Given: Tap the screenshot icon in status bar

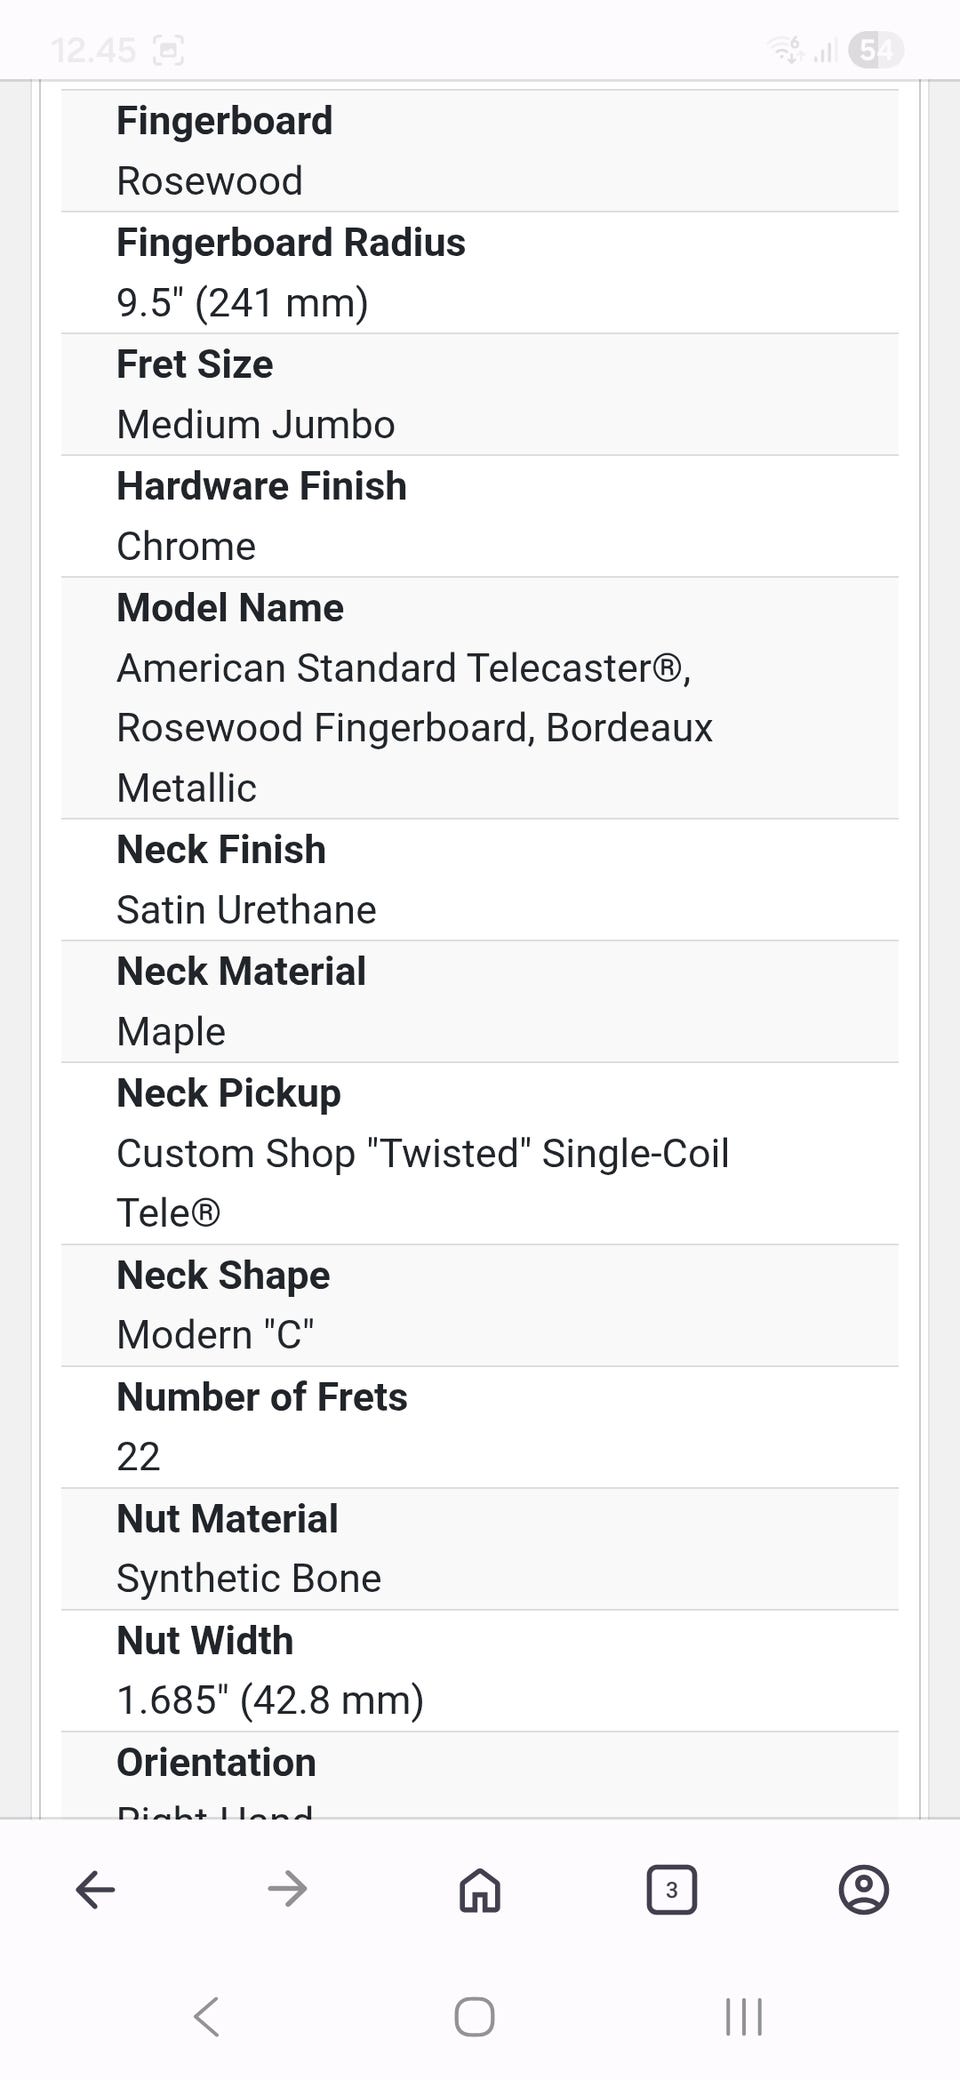Looking at the screenshot, I should click(168, 50).
